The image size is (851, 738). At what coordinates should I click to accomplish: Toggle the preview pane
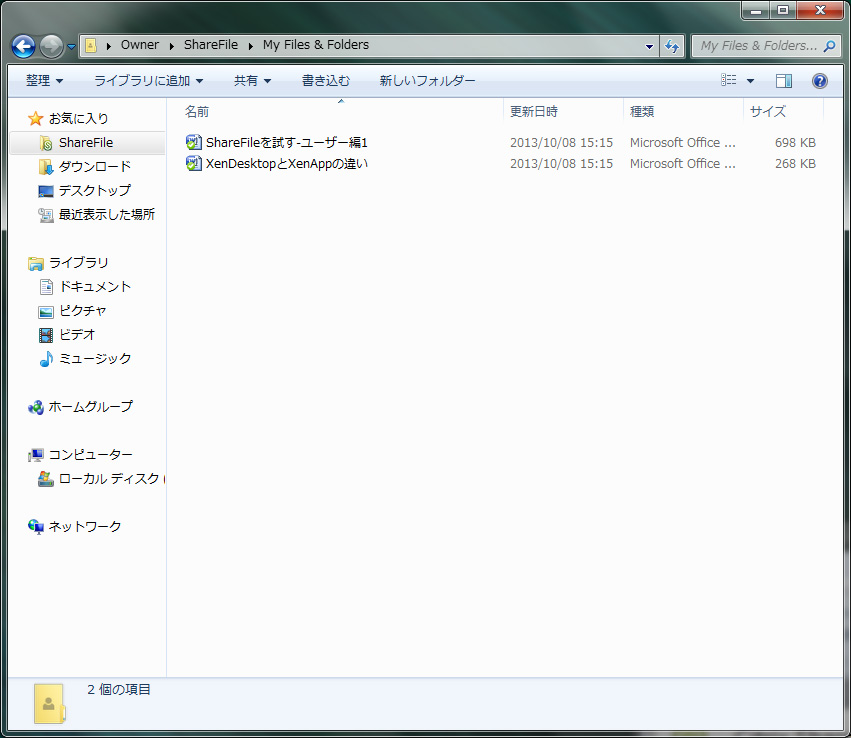784,81
